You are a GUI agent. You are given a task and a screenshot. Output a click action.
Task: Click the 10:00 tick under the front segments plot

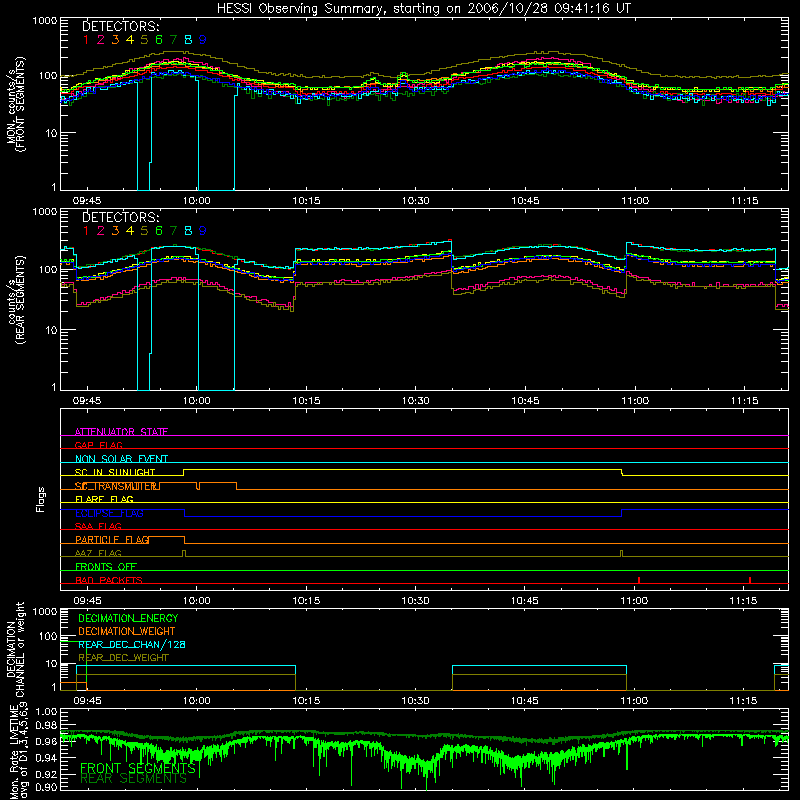pos(196,201)
